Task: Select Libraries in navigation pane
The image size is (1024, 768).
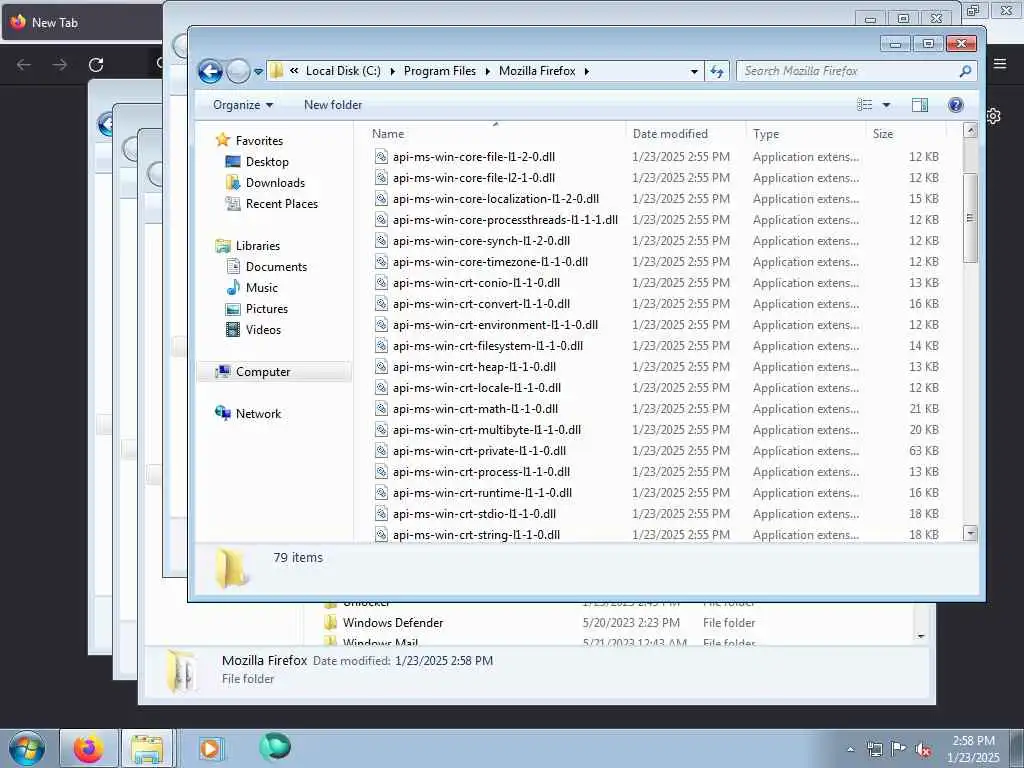Action: coord(257,246)
